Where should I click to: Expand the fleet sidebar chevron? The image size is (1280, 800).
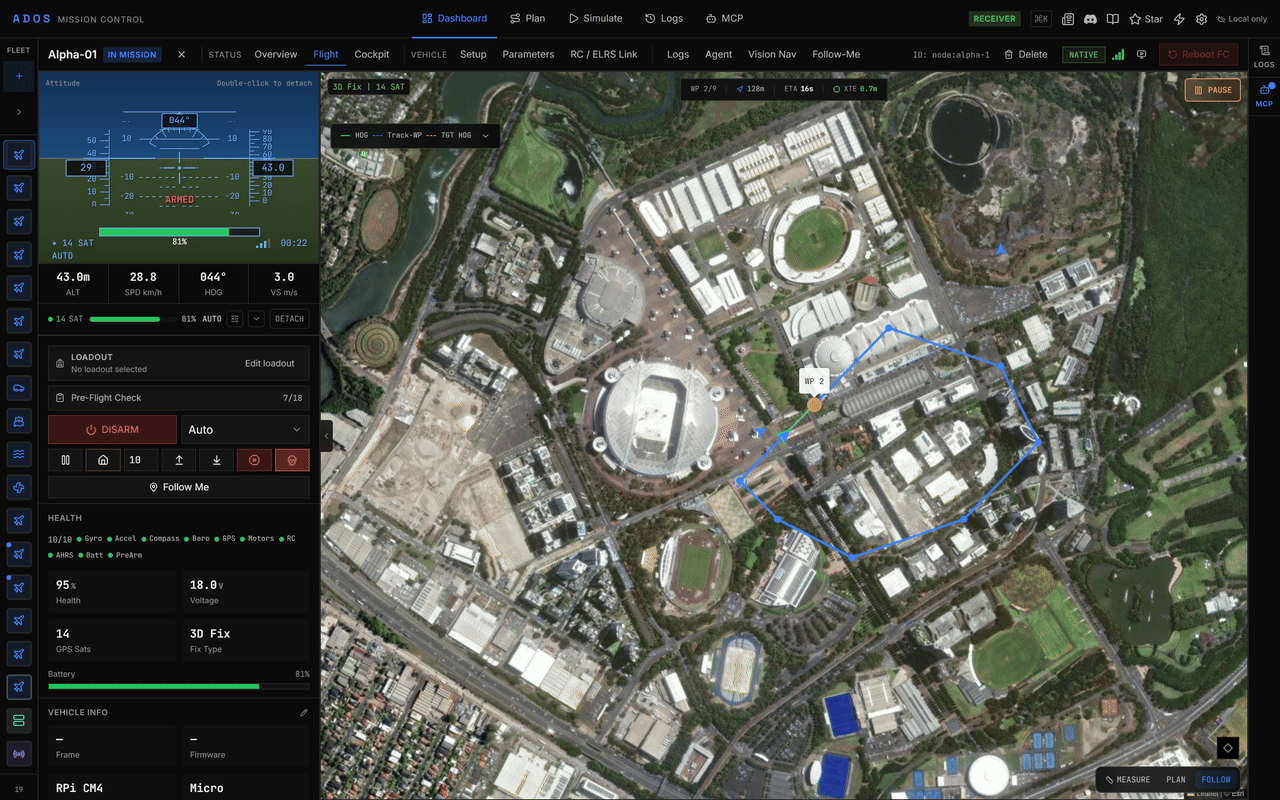[19, 112]
